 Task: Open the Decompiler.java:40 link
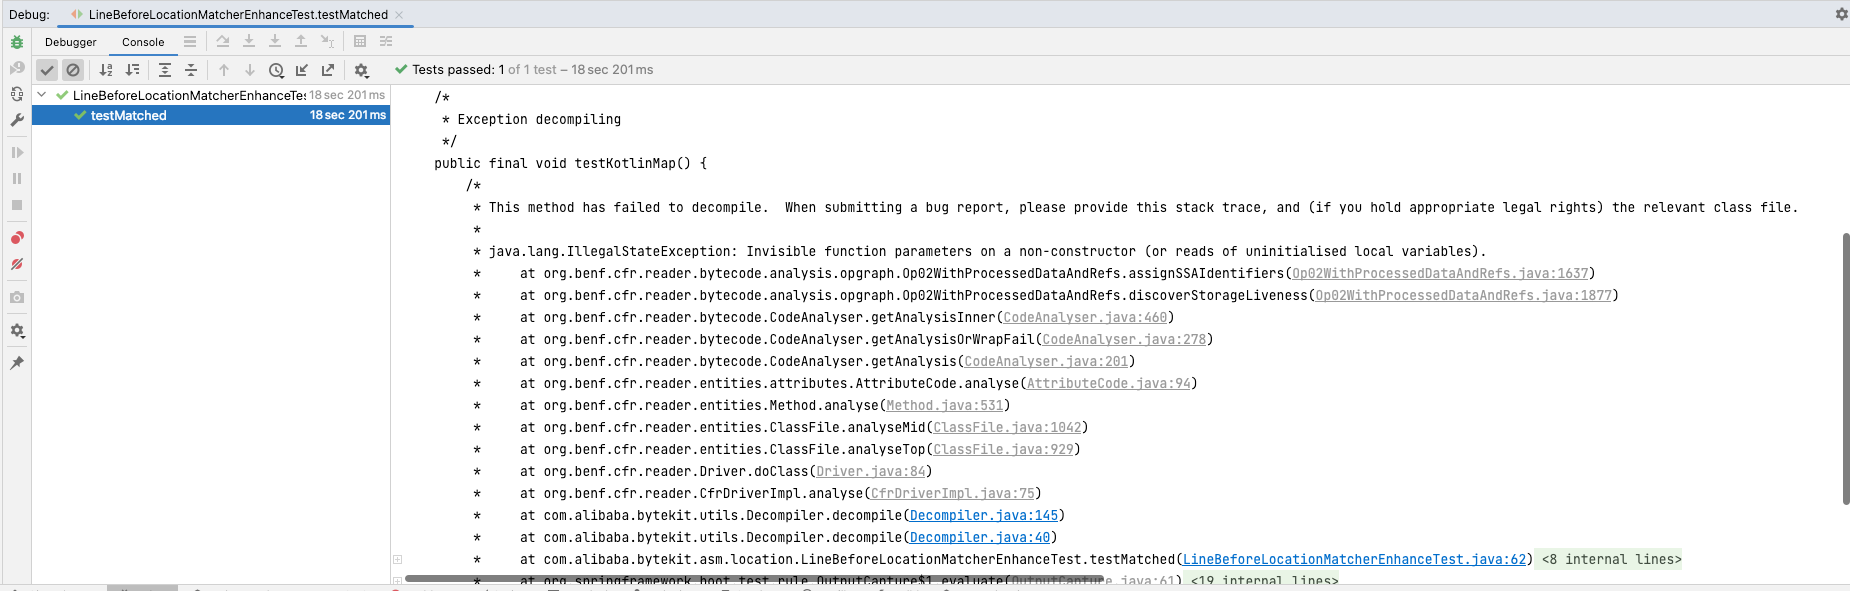(x=980, y=537)
